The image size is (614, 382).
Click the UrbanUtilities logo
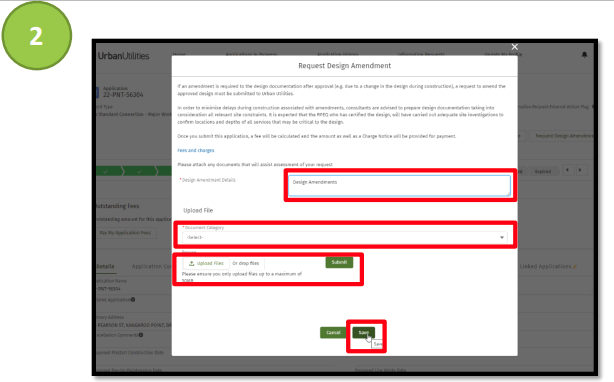pyautogui.click(x=123, y=56)
